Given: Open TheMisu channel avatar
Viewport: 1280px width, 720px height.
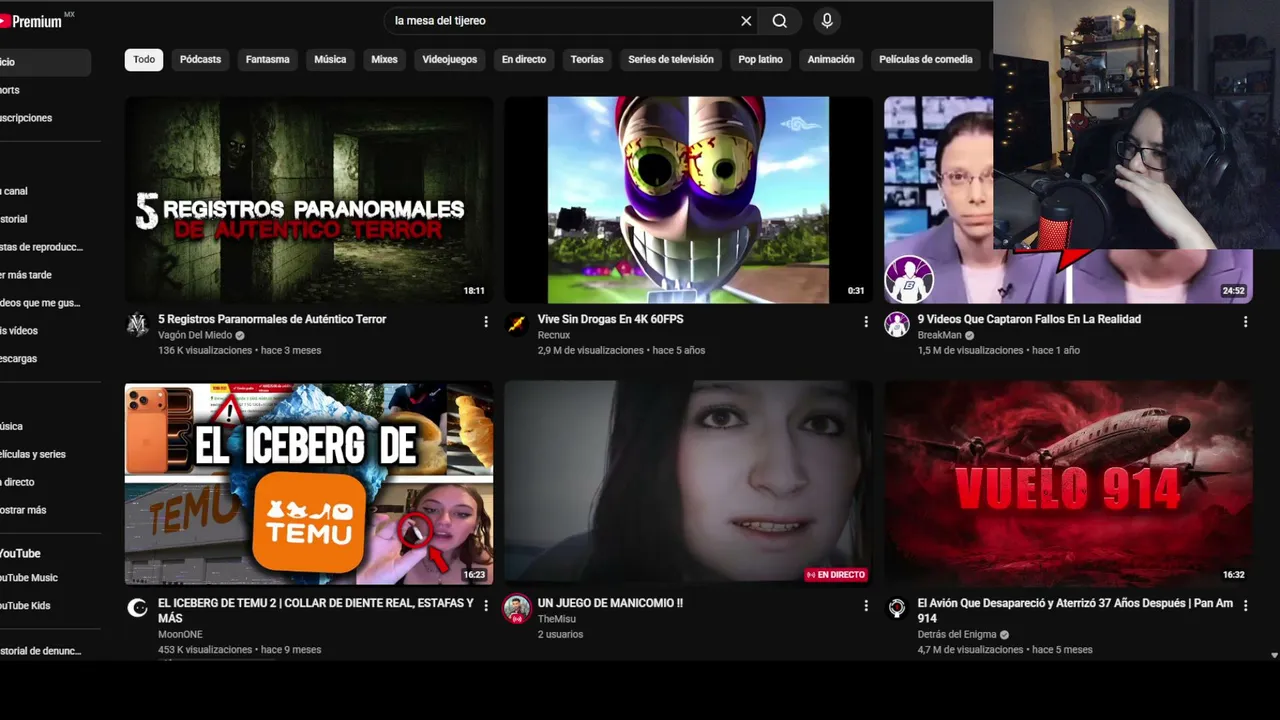Looking at the screenshot, I should [517, 608].
